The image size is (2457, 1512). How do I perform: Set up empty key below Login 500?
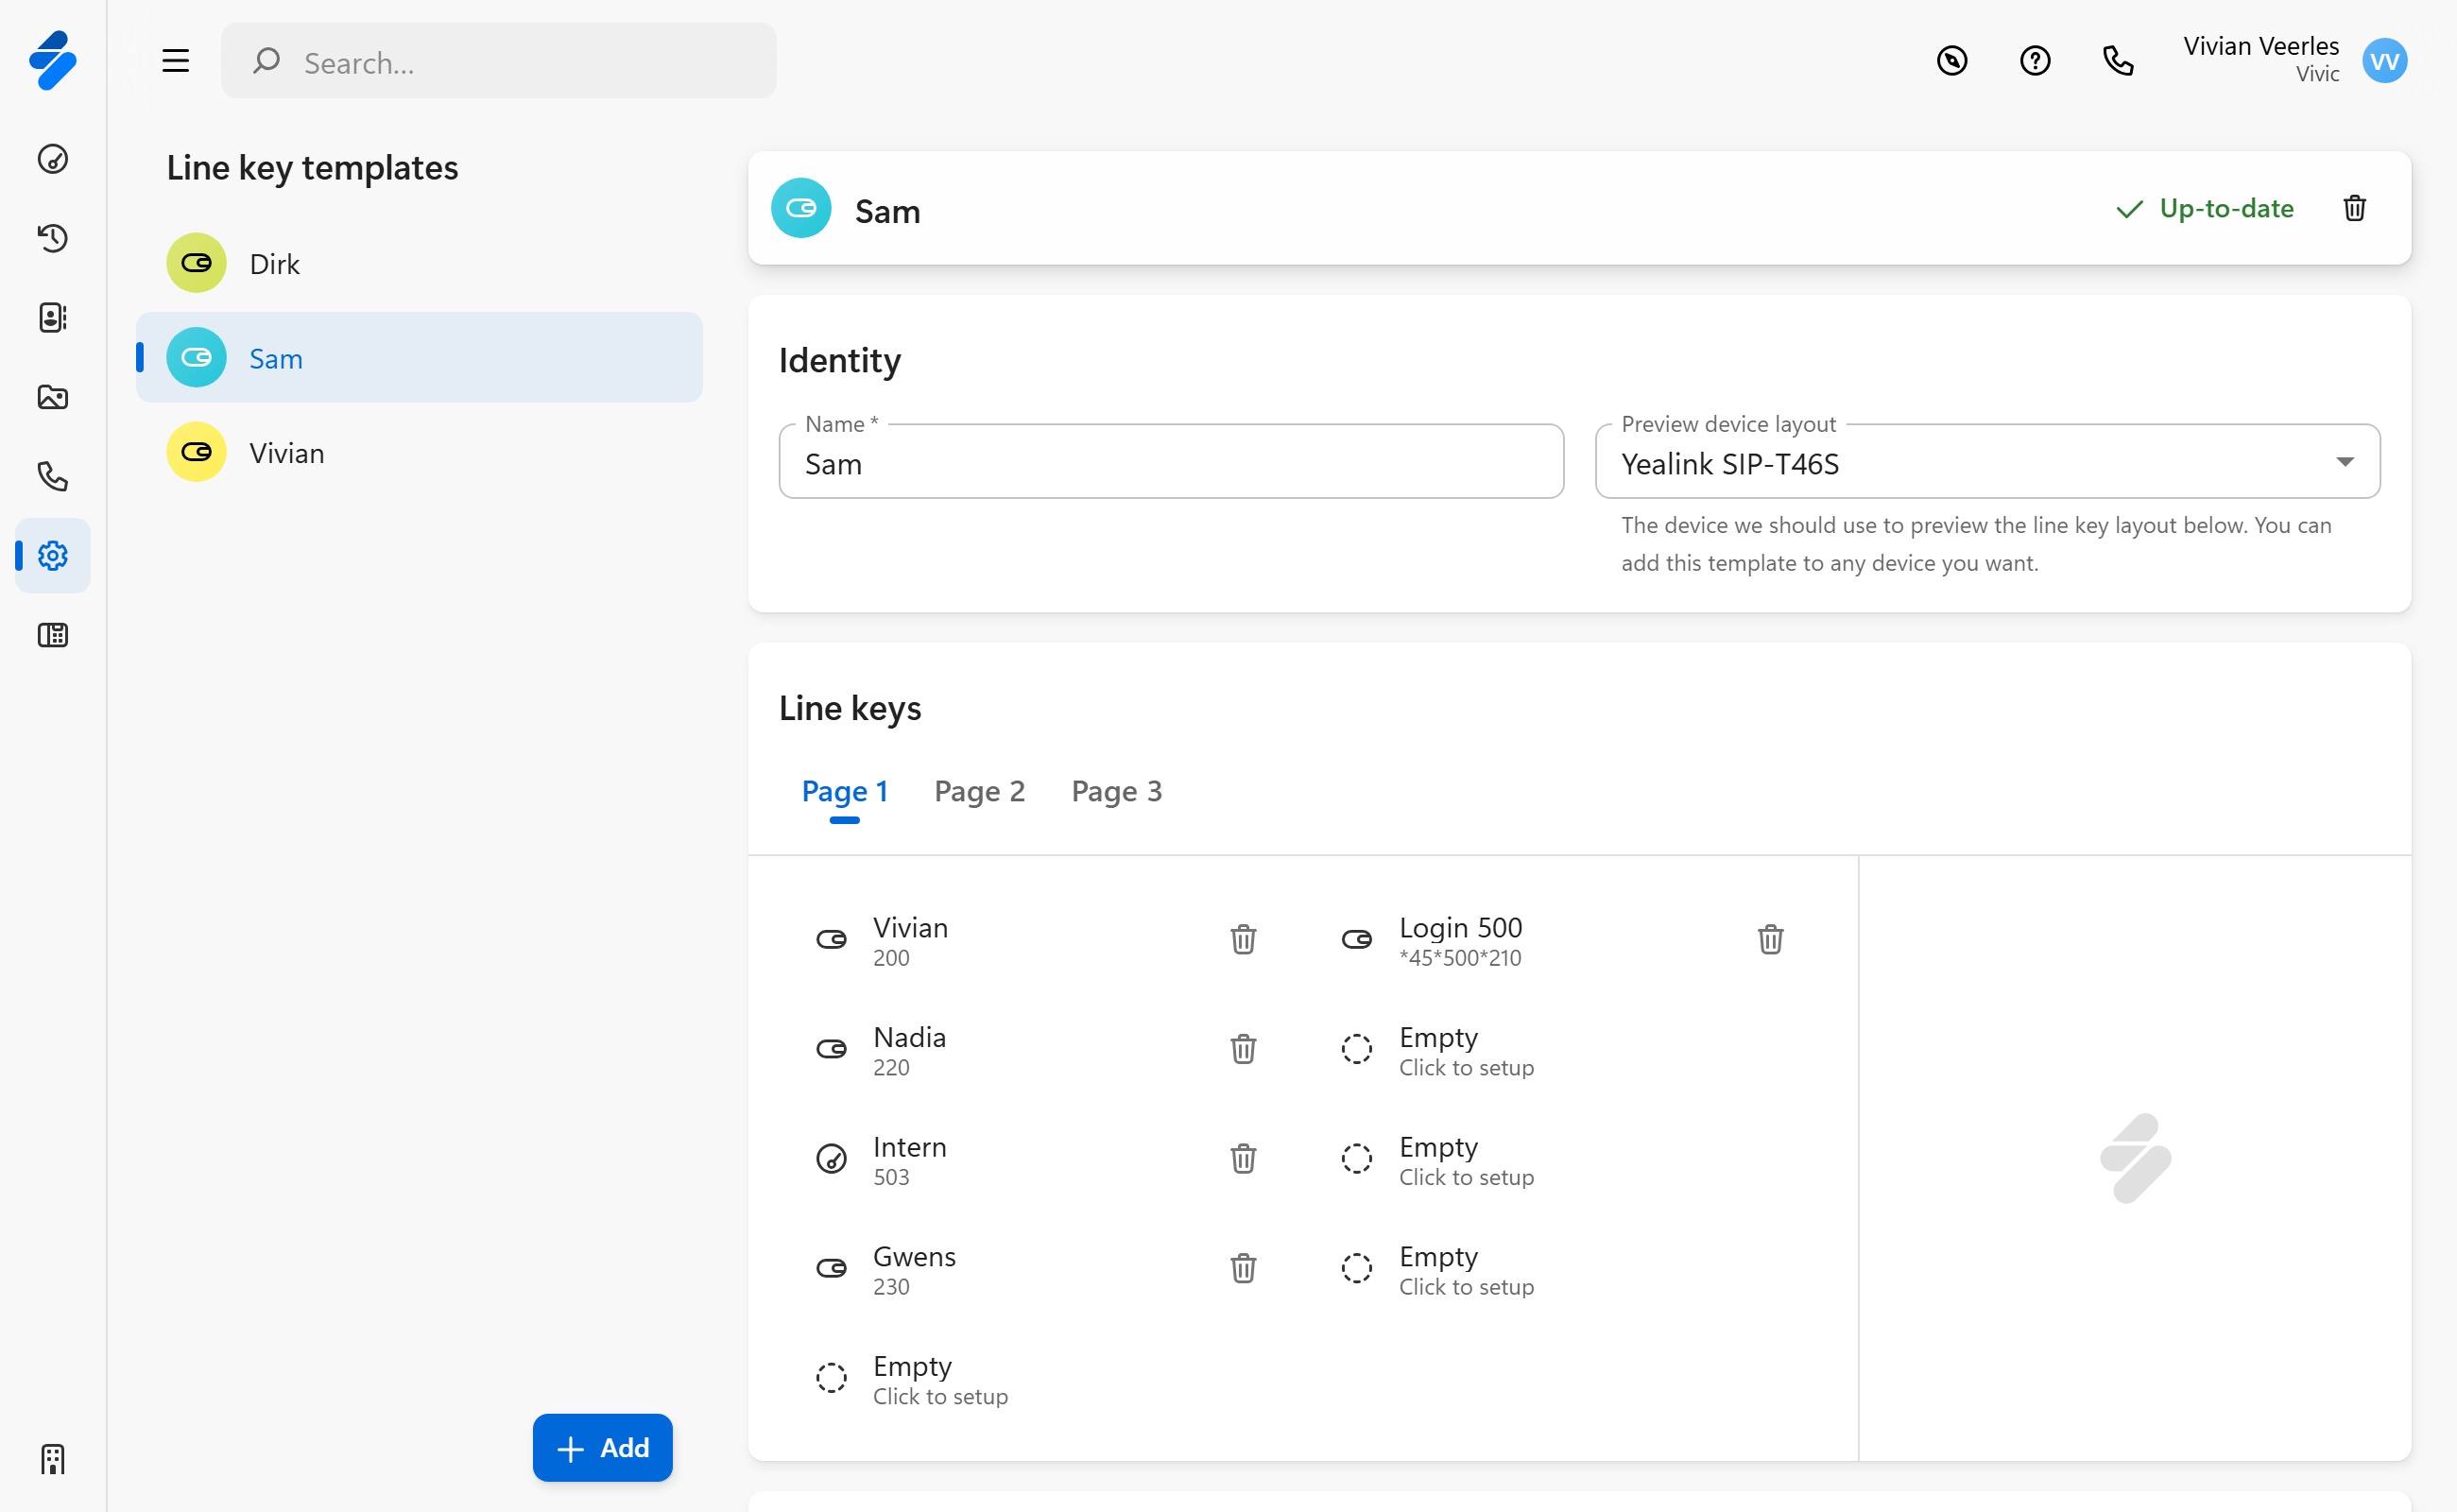click(x=1465, y=1050)
